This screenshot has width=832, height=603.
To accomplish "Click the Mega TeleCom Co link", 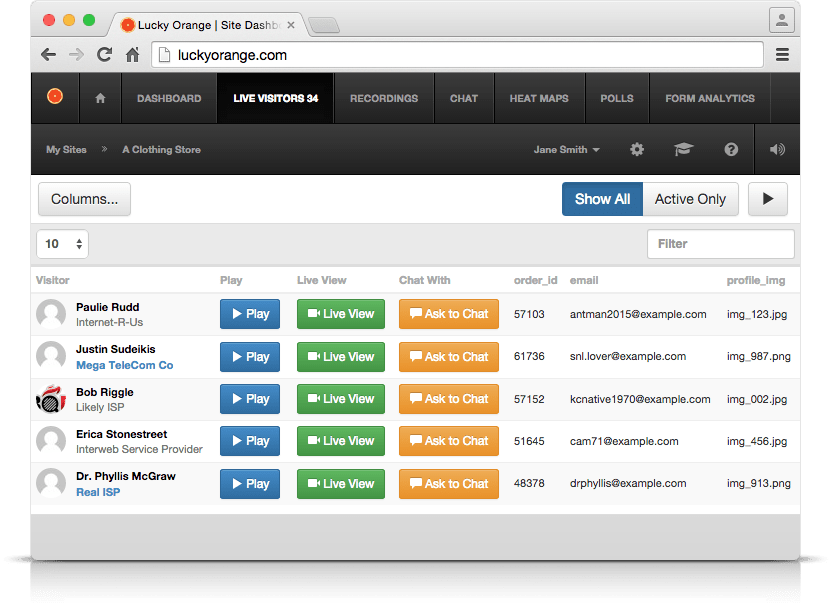I will click(x=125, y=365).
